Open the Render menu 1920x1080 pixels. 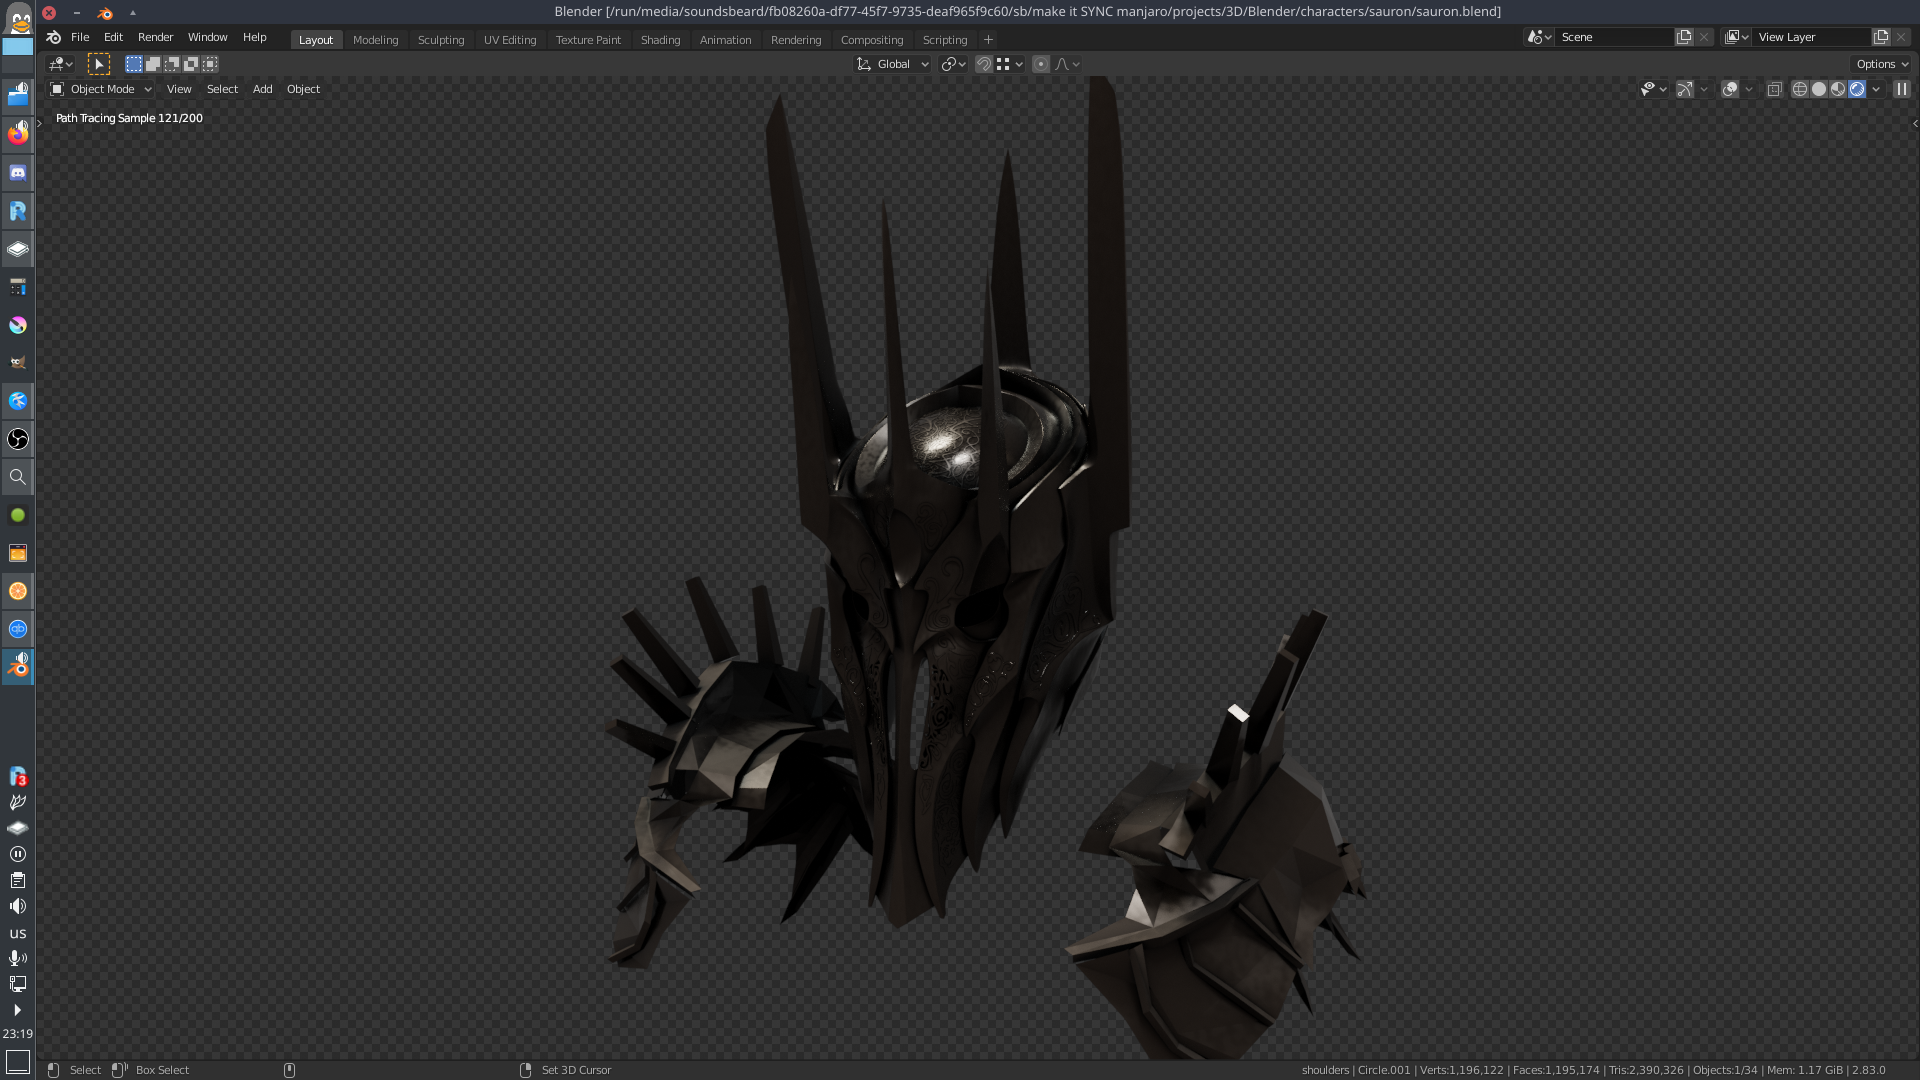coord(155,37)
